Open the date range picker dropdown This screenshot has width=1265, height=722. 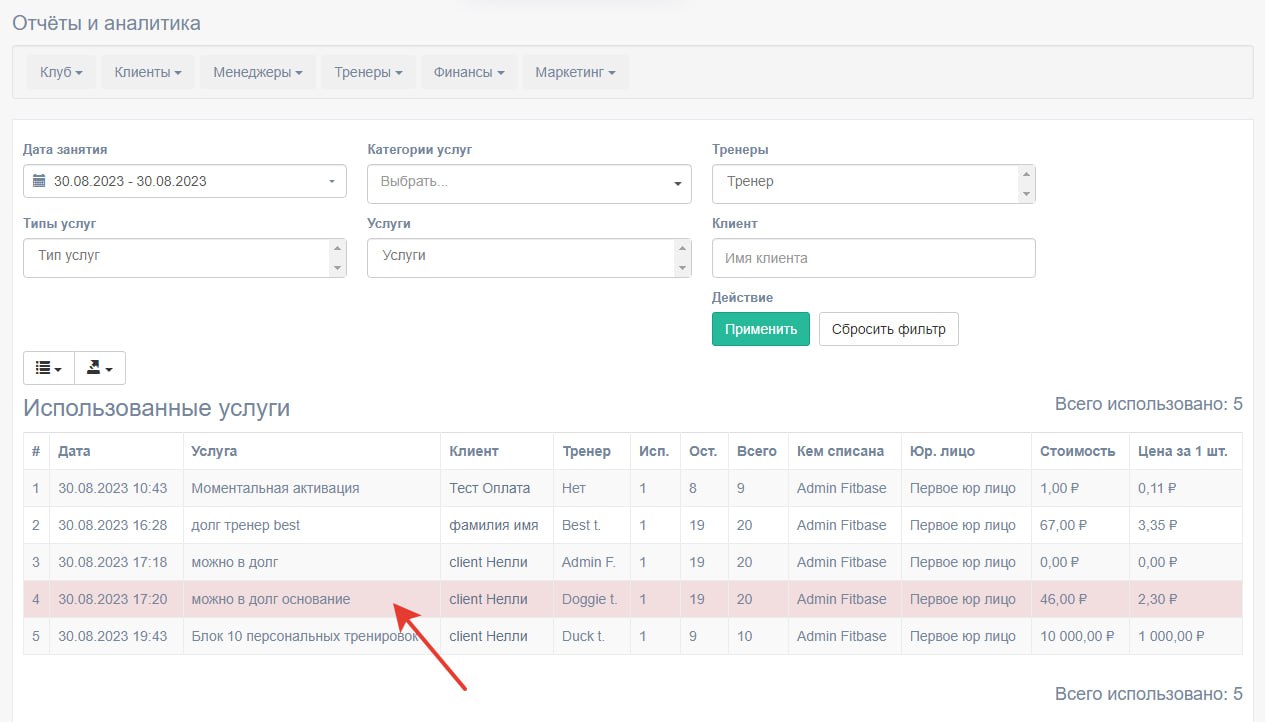tap(331, 181)
